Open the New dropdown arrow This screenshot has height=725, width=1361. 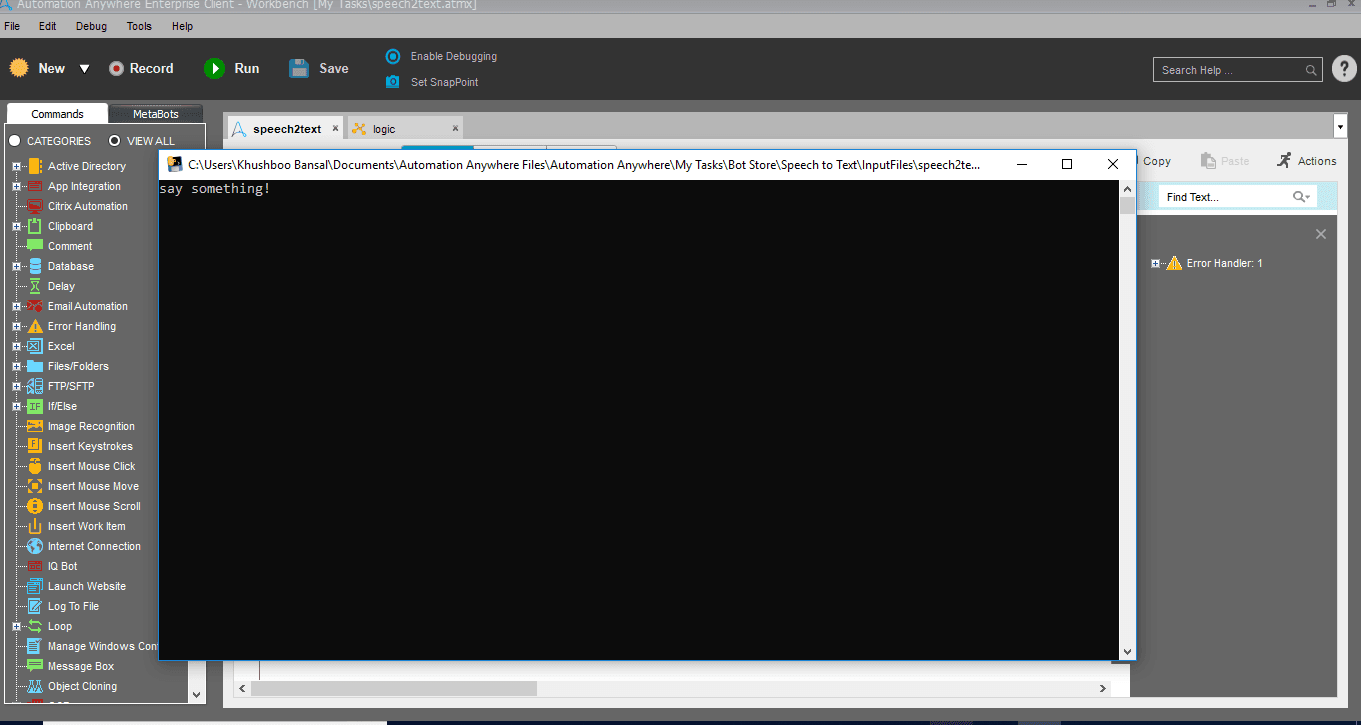(x=84, y=69)
